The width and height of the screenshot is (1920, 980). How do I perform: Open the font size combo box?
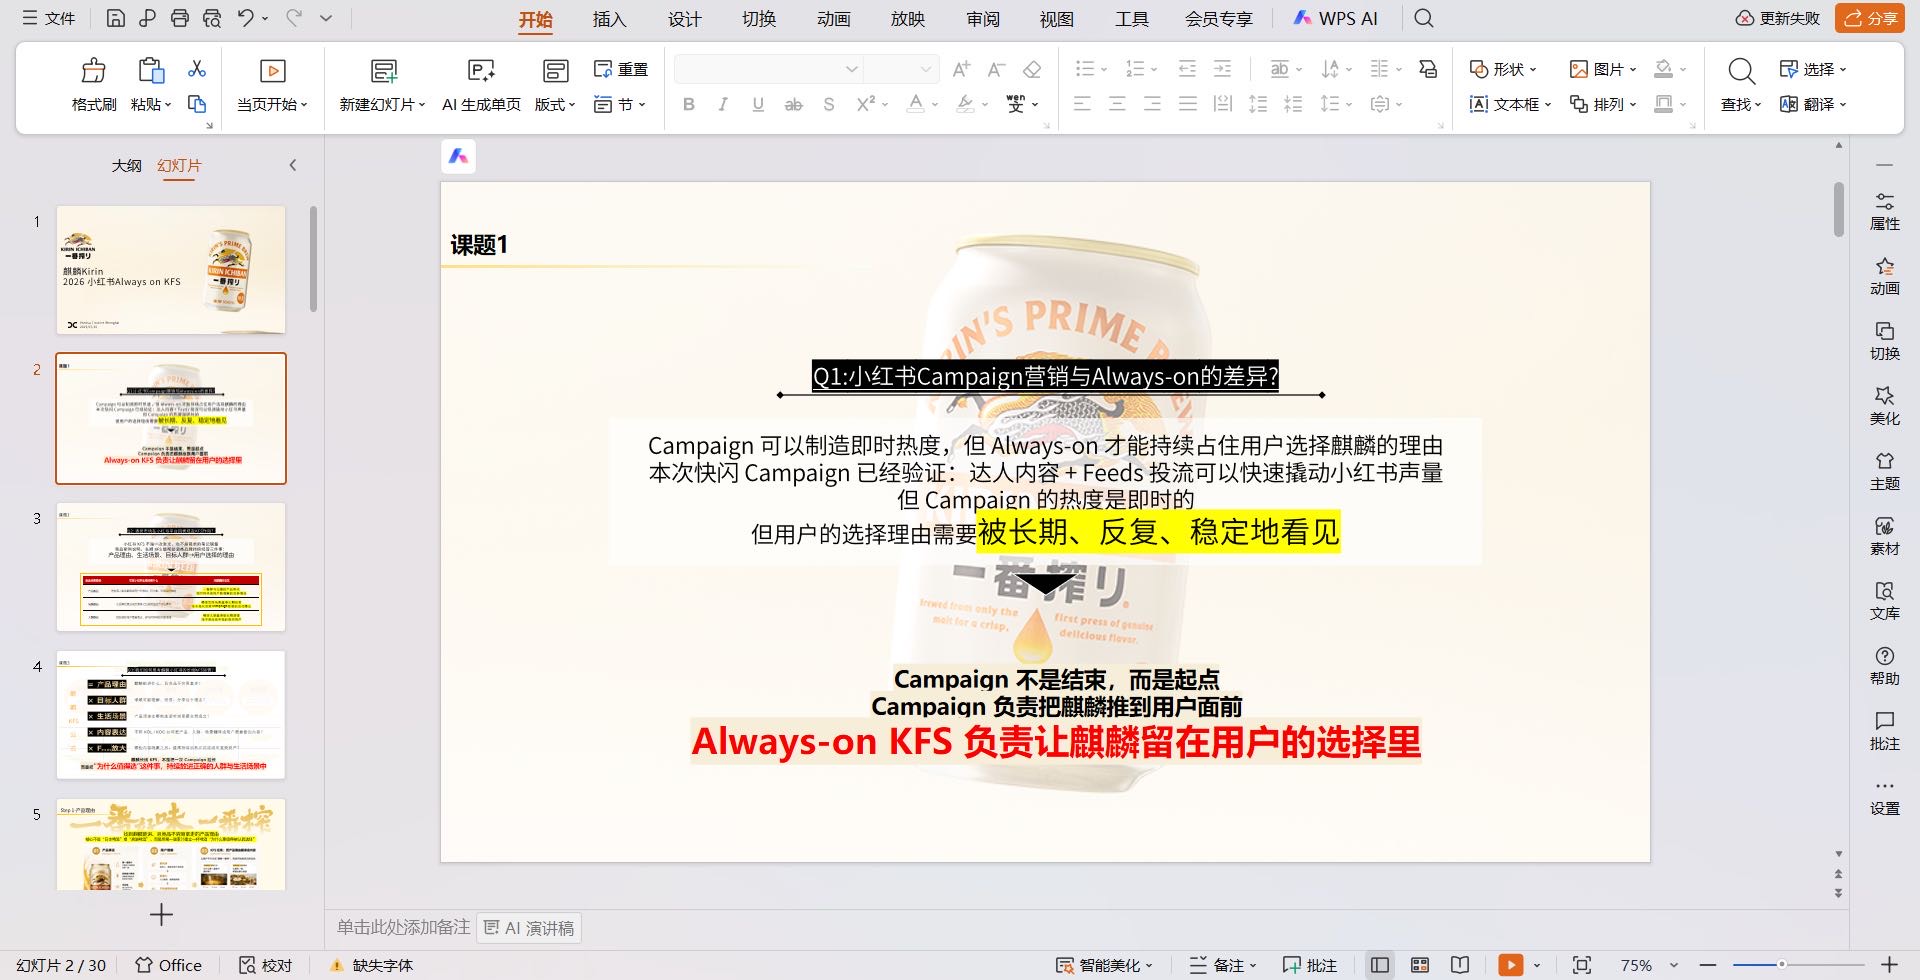pyautogui.click(x=900, y=69)
